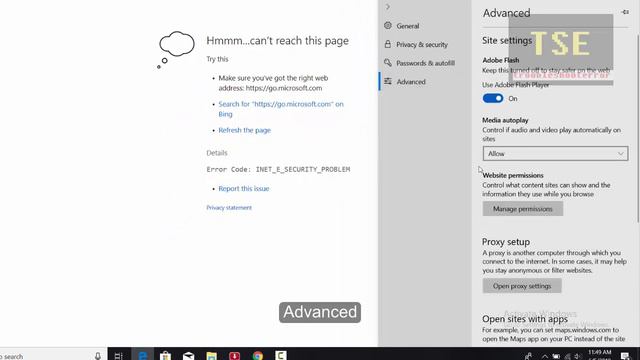Viewport: 640px width, 360px height.
Task: Click the Microsoft Edge taskbar icon
Action: click(x=142, y=356)
